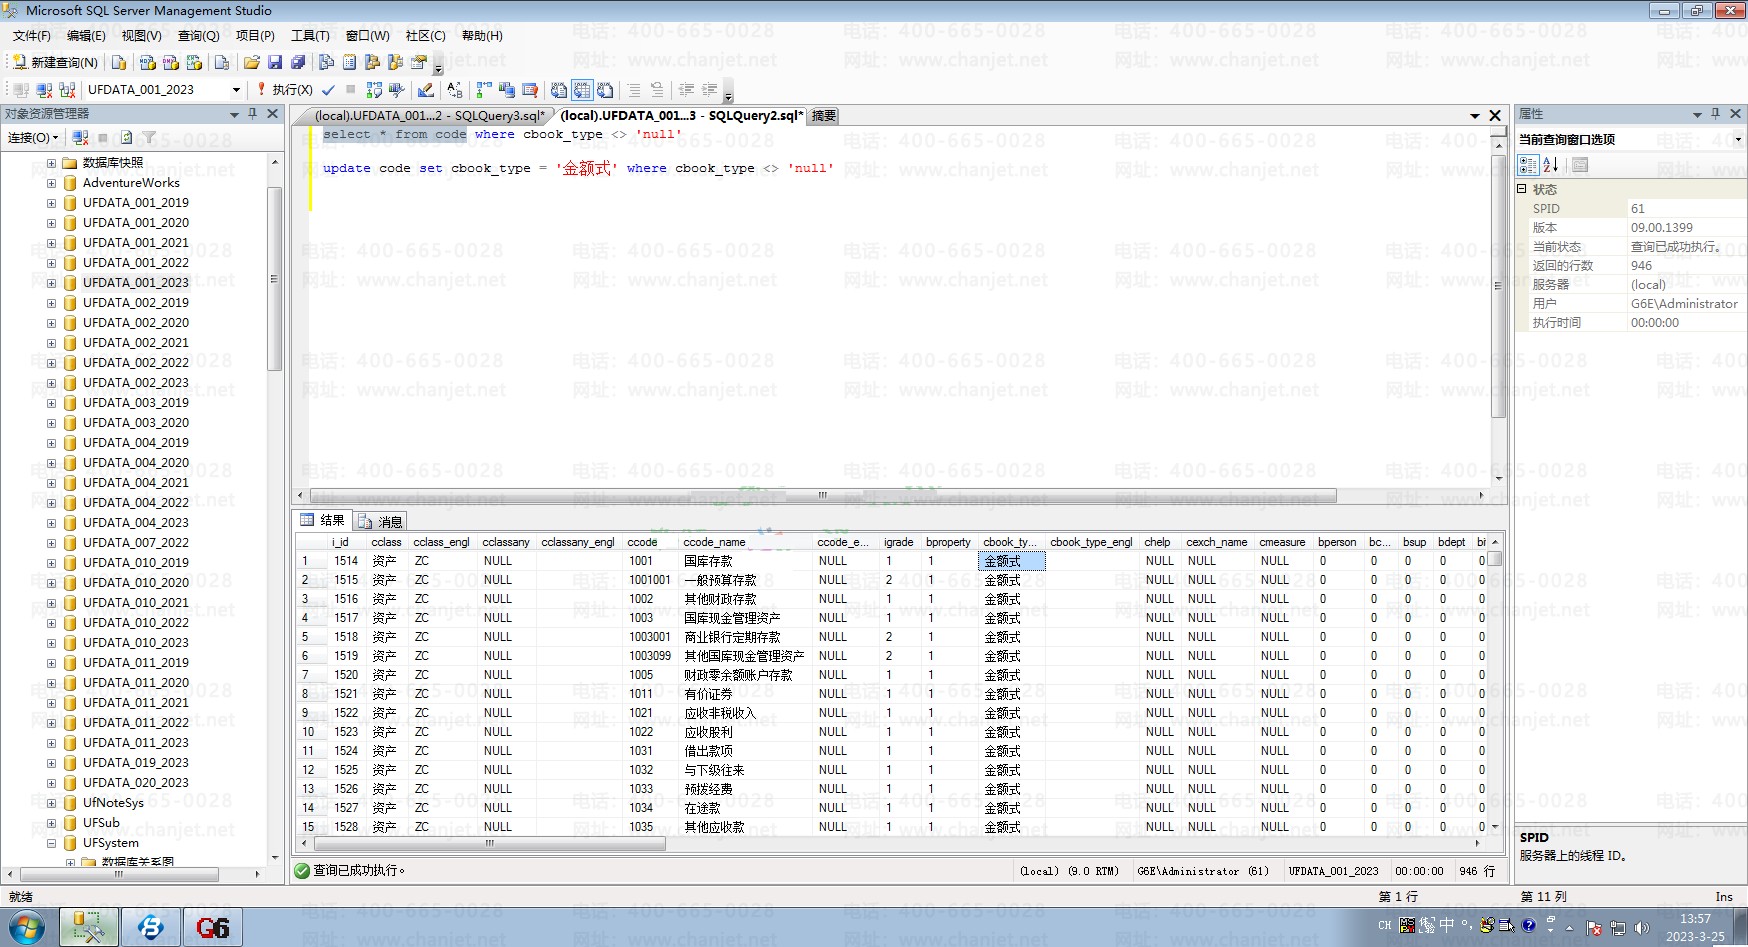
Task: Sort properties alphabetically with the A-Z icon
Action: click(1550, 164)
